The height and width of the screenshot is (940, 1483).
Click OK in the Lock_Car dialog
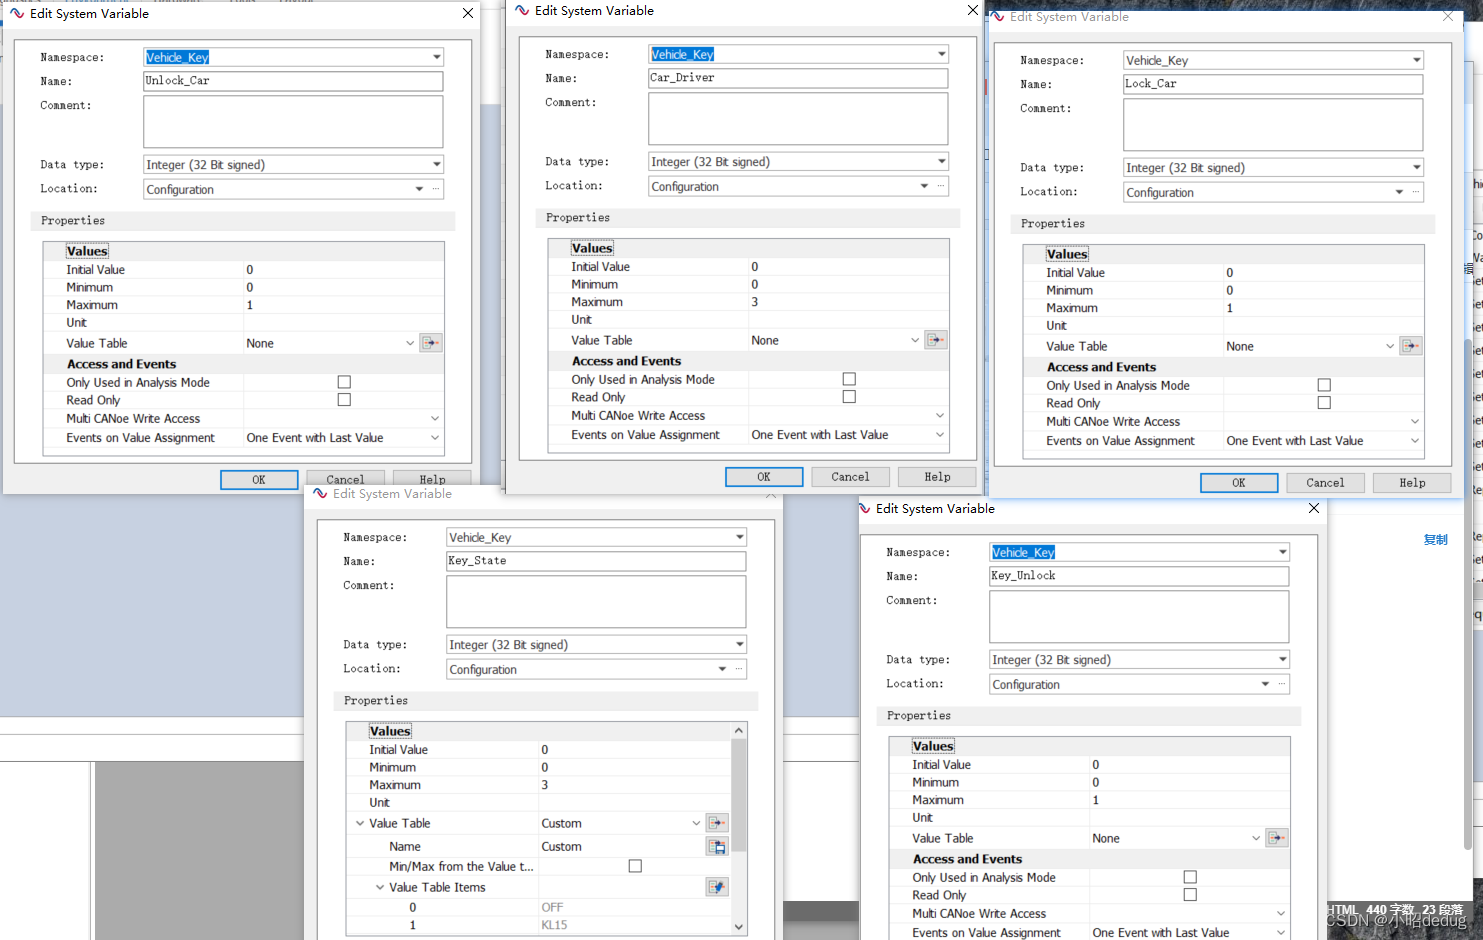click(x=1239, y=483)
